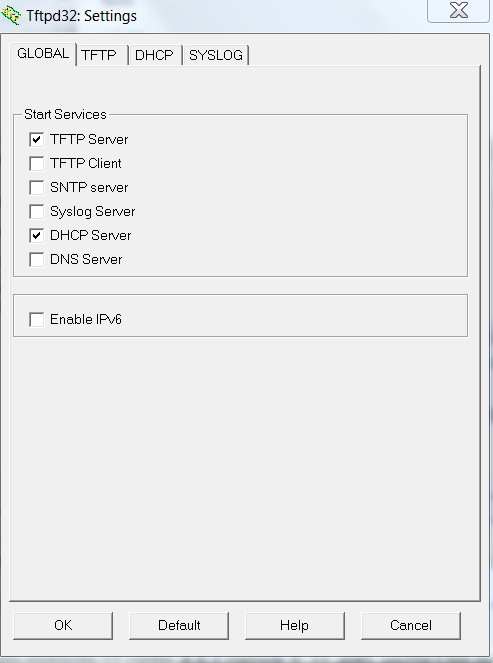The height and width of the screenshot is (663, 493).
Task: Open the DHCP settings tab
Action: (x=155, y=55)
